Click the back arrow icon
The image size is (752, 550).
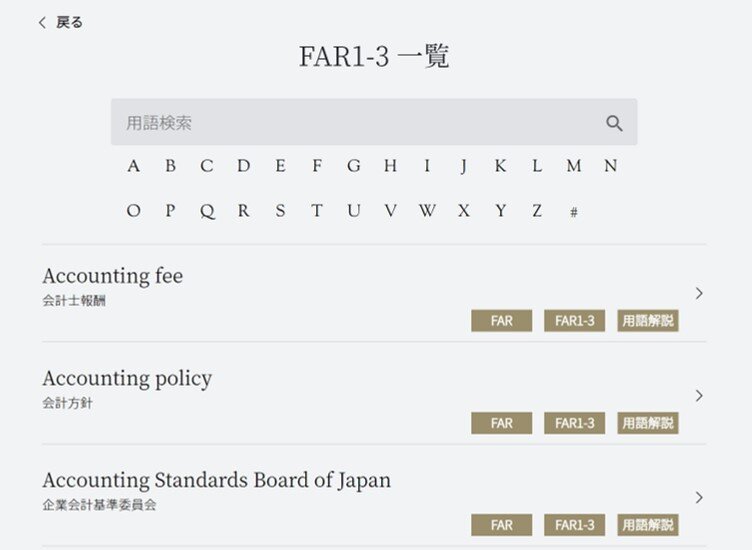click(42, 22)
